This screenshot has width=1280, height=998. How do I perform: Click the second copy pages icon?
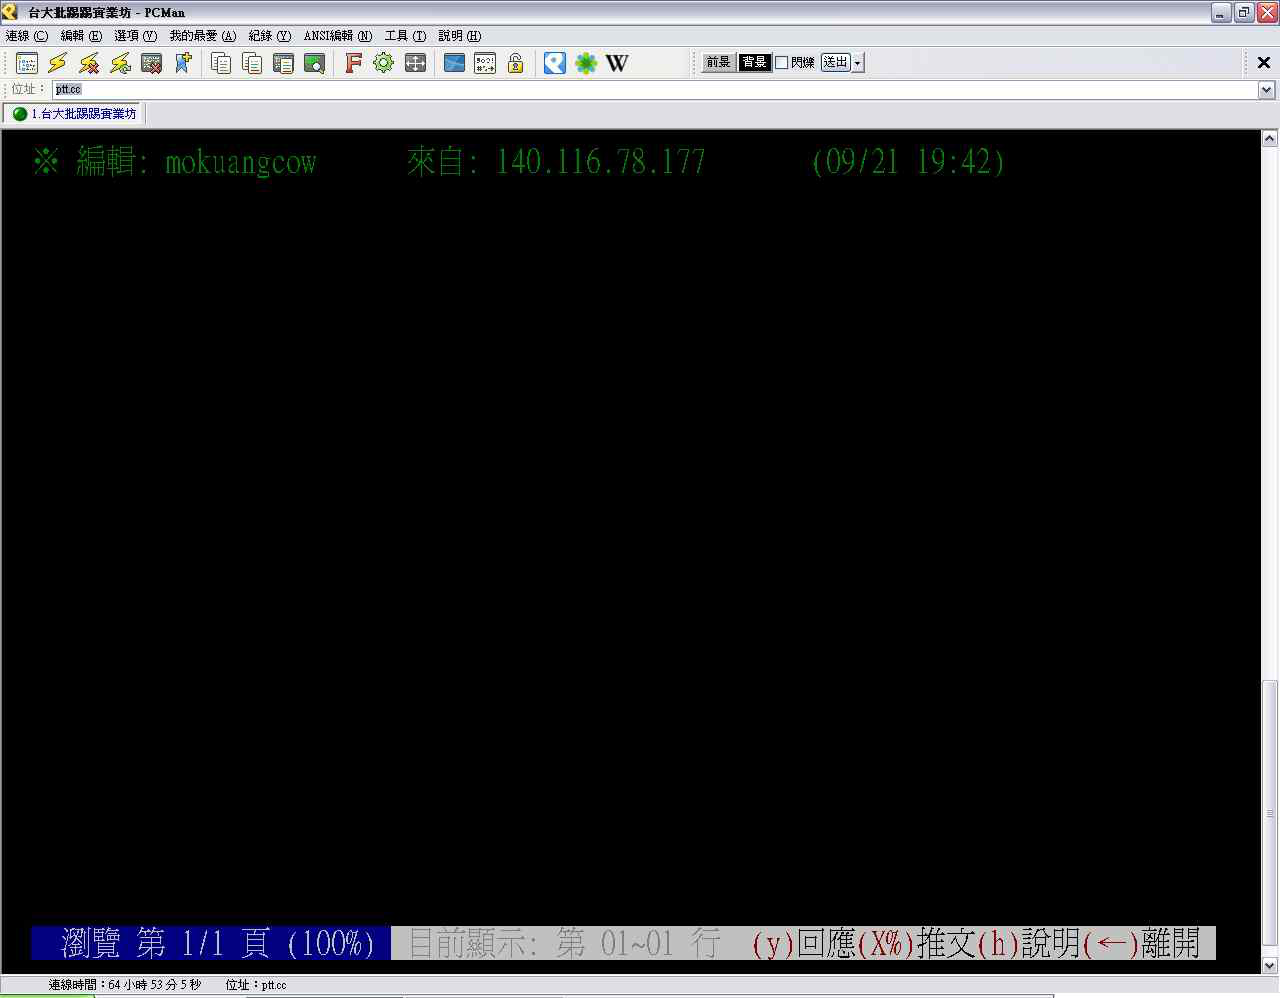point(252,63)
